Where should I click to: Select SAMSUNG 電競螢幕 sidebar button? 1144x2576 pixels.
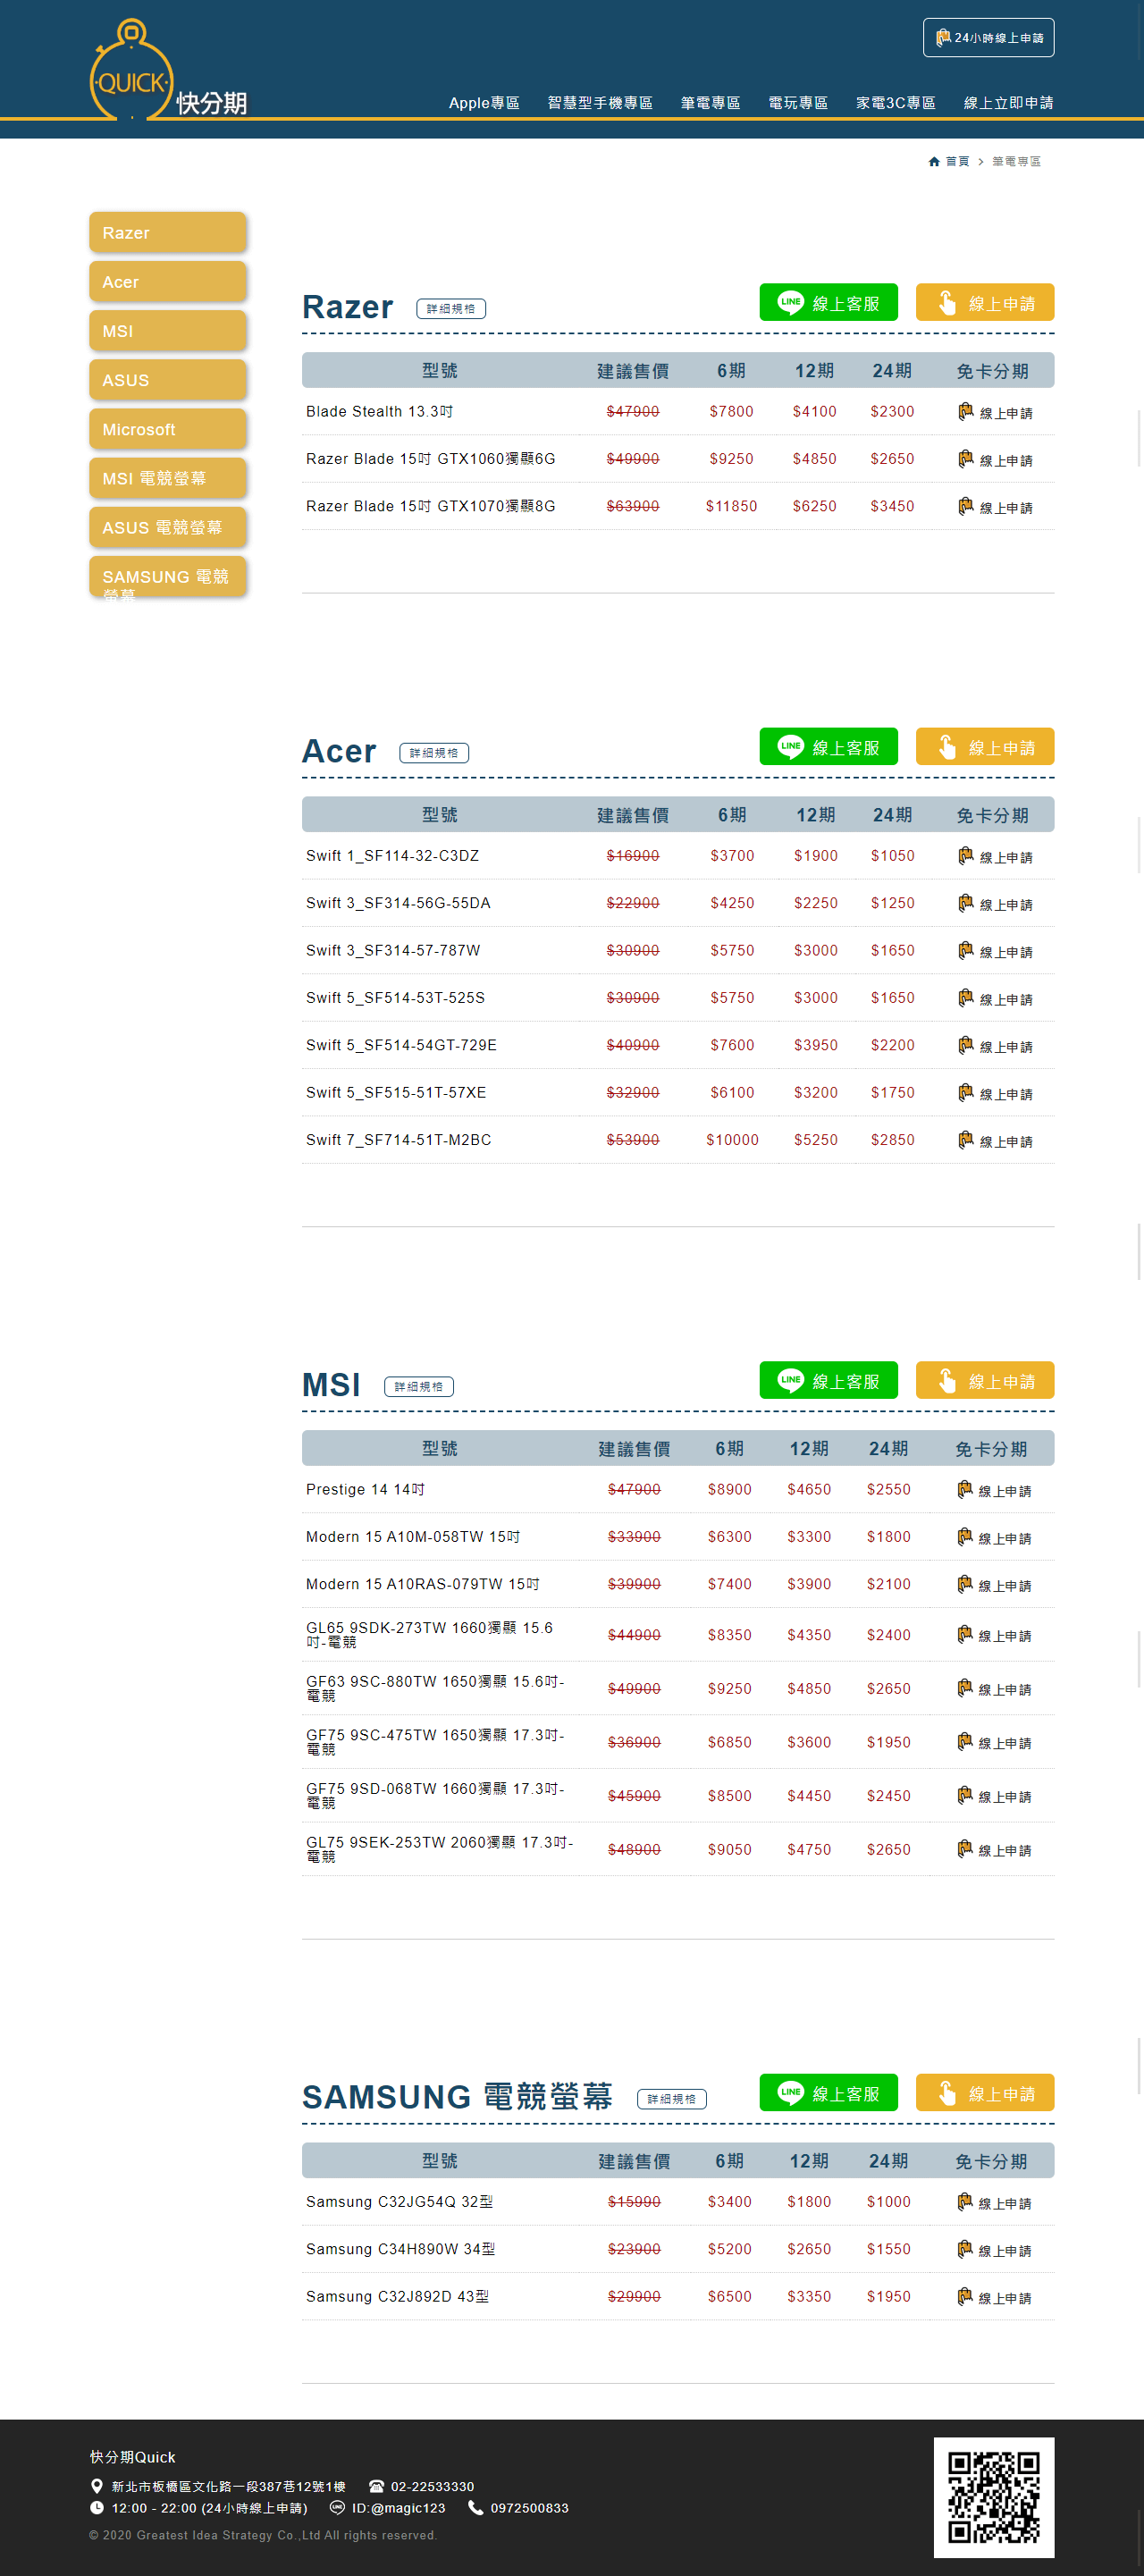(167, 577)
